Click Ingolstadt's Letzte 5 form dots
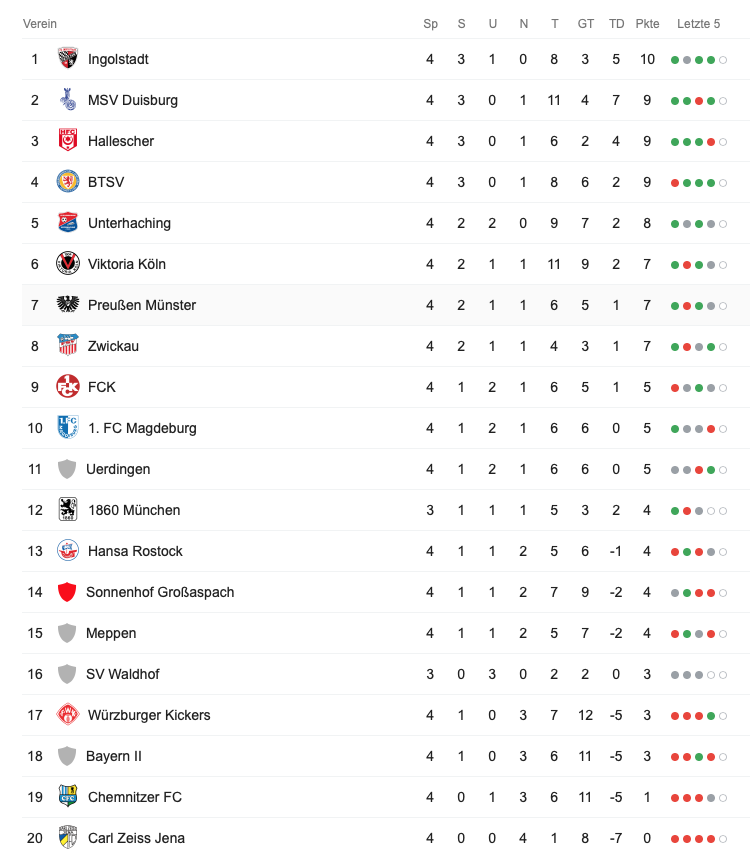This screenshot has height=867, width=750. pos(698,60)
